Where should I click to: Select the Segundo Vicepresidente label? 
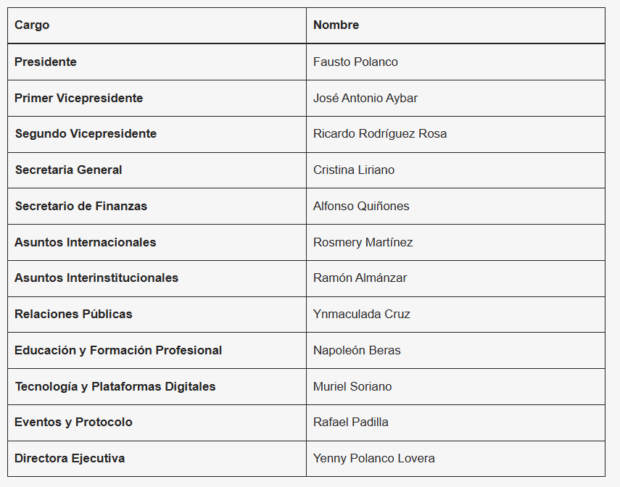[86, 134]
